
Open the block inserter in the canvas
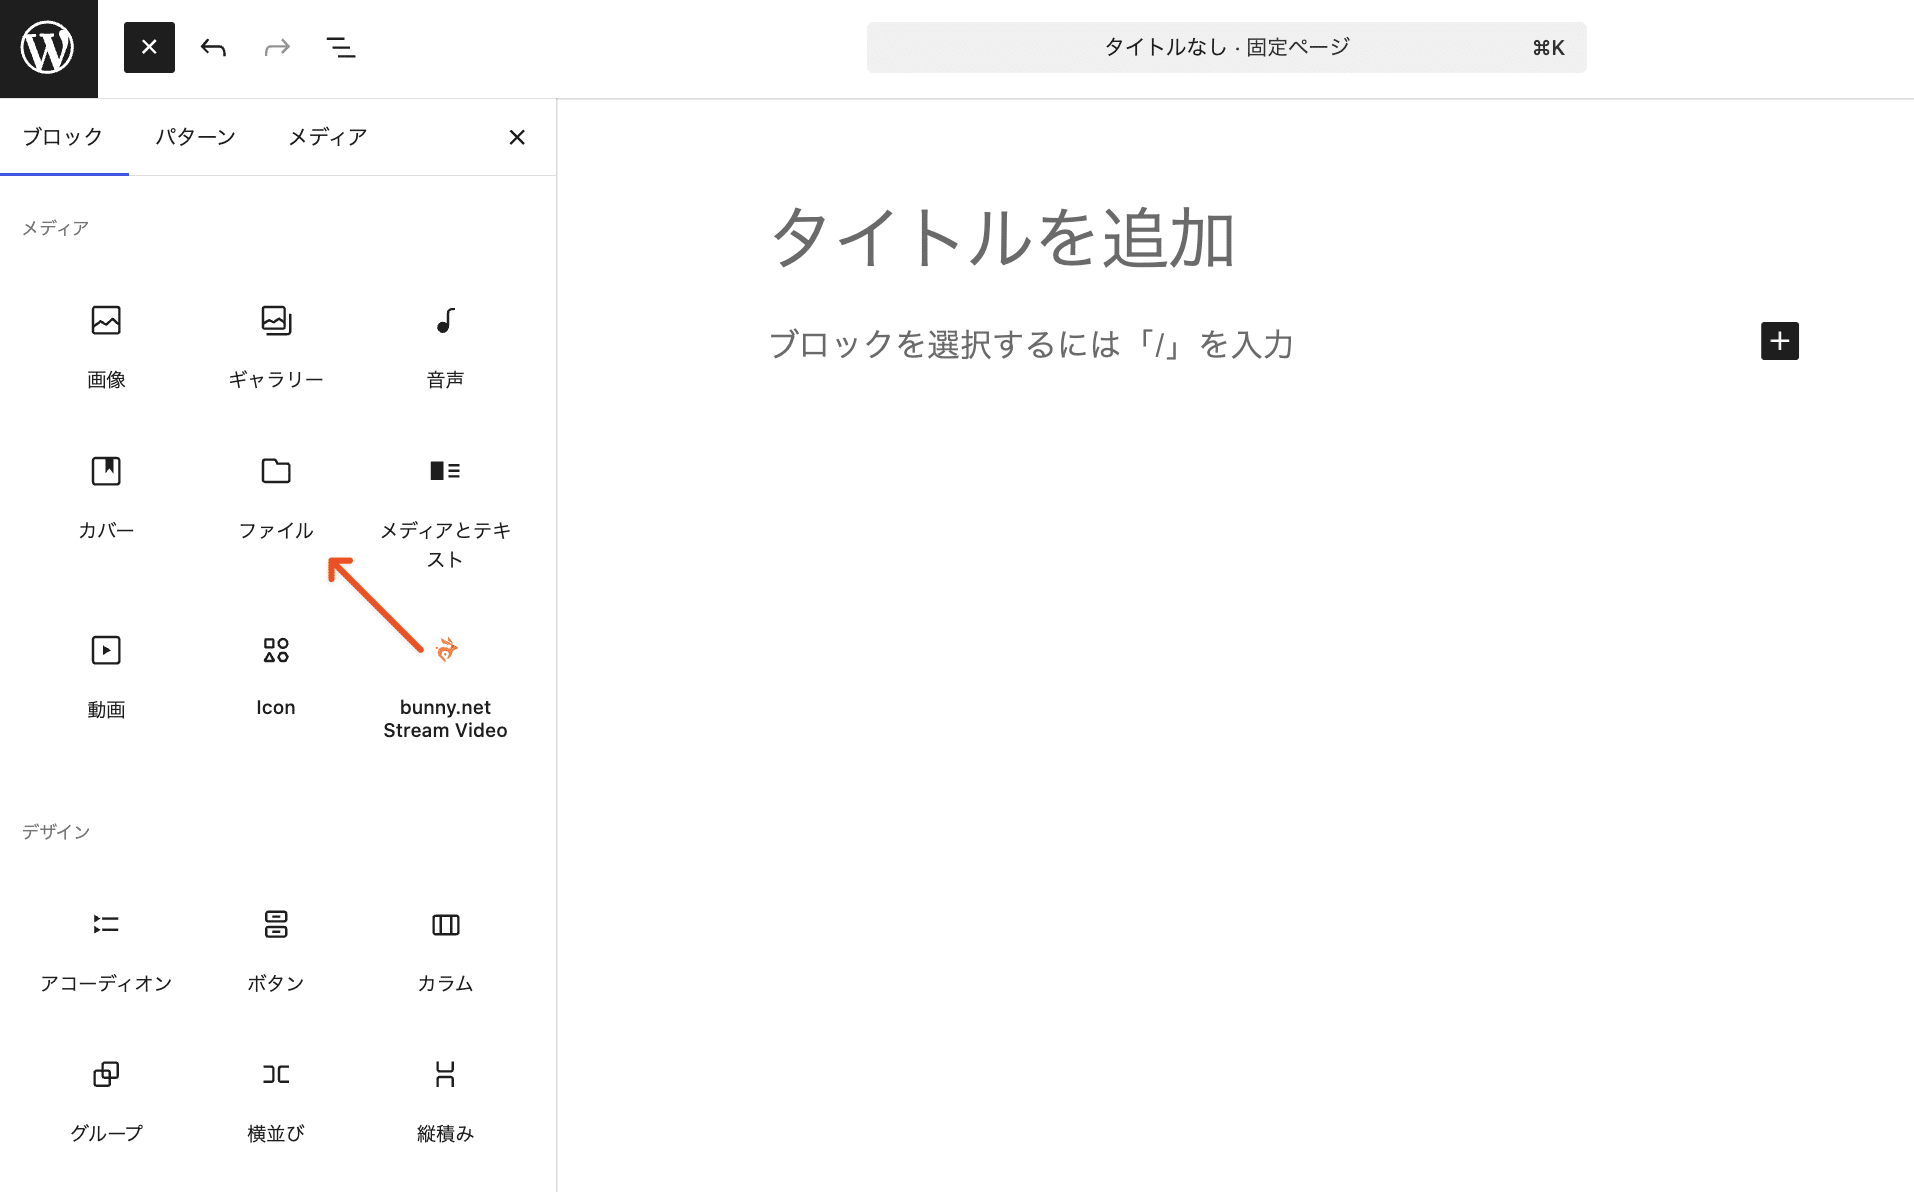(1780, 341)
